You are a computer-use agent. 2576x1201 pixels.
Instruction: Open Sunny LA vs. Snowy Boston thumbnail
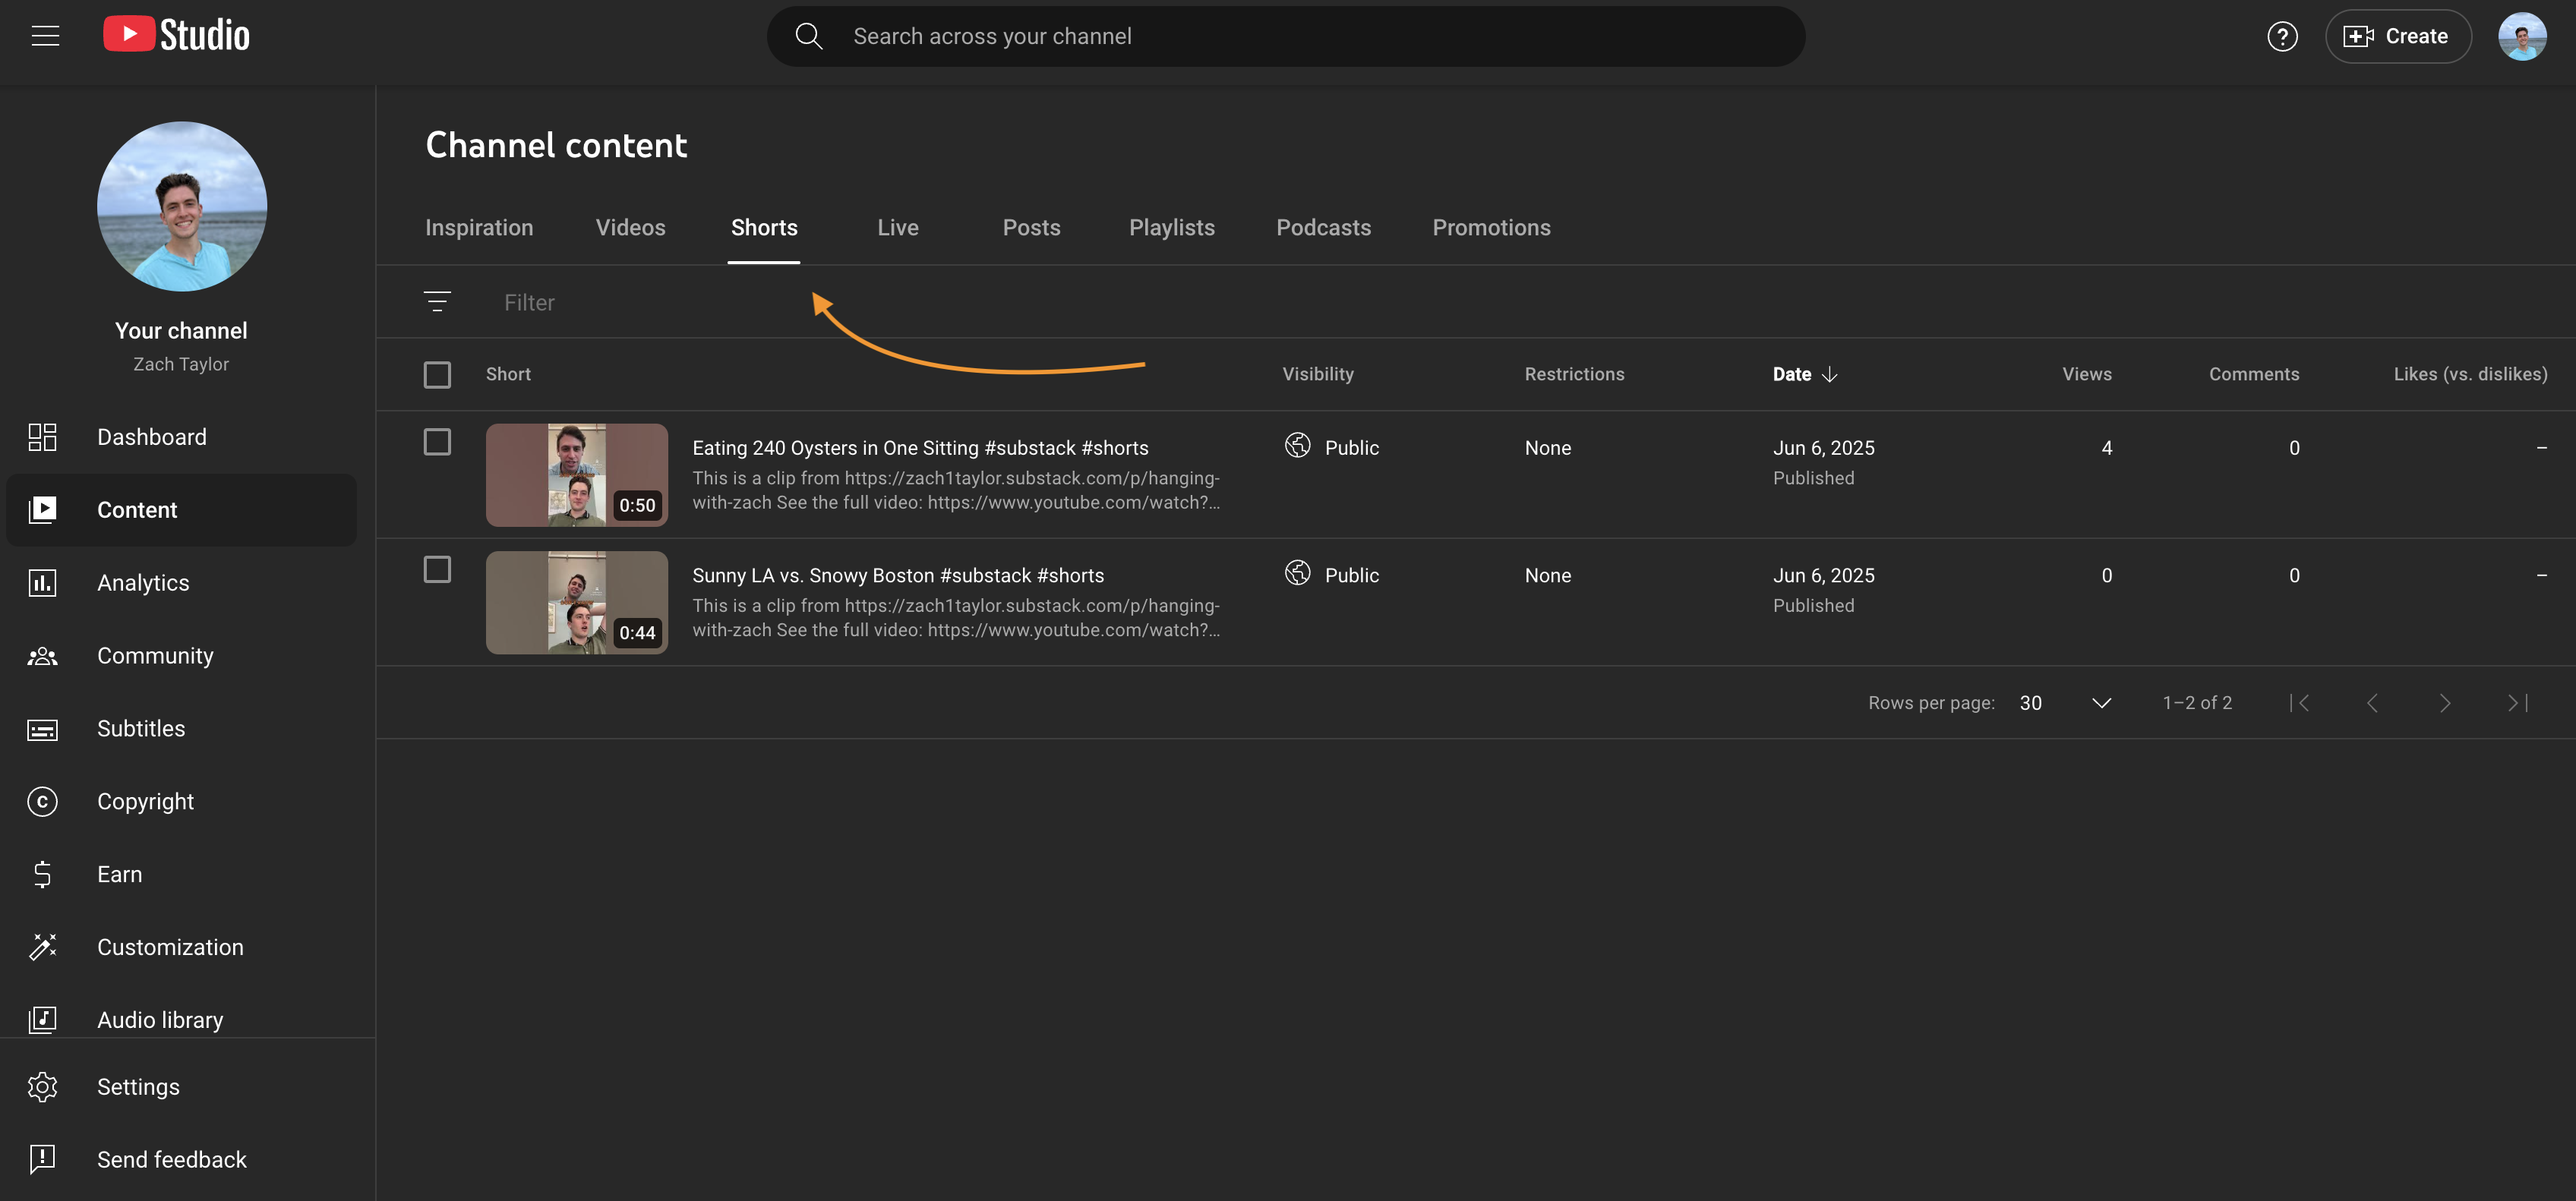click(577, 602)
